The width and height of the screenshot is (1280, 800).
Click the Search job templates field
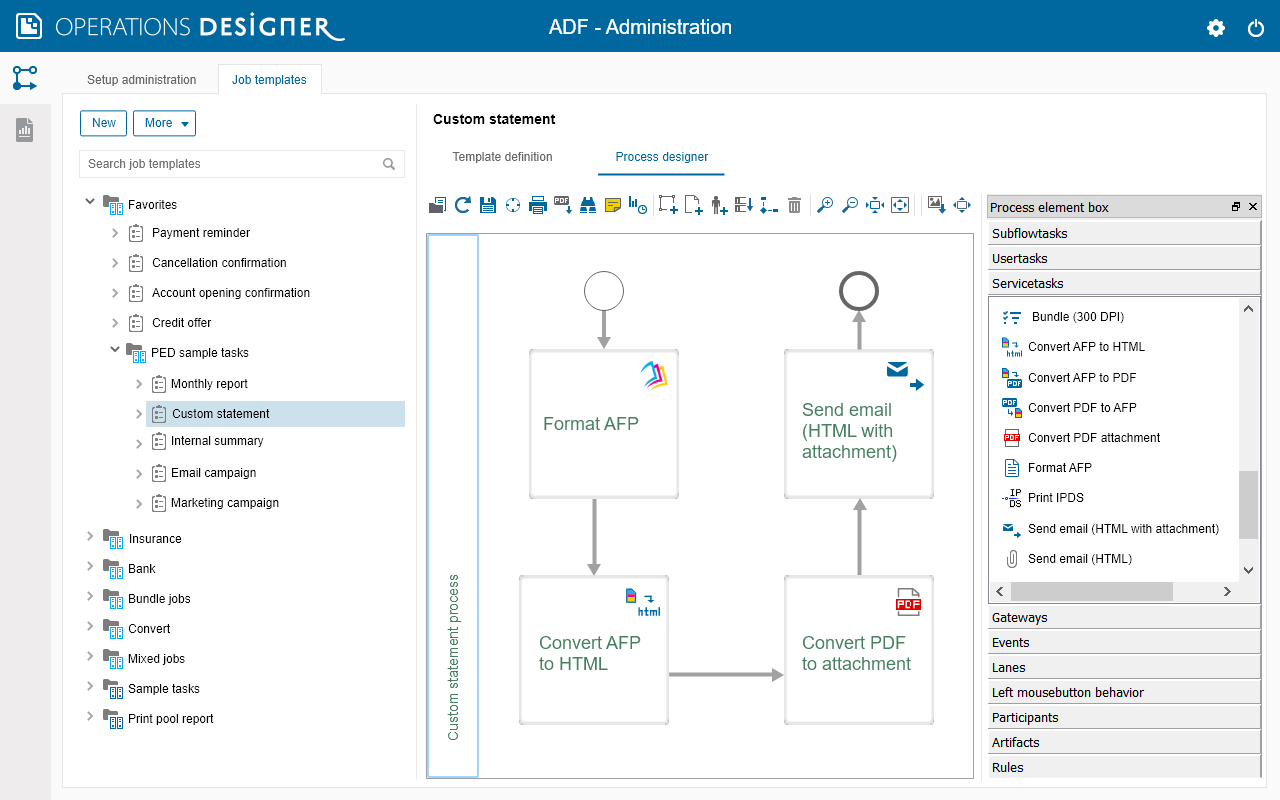tap(232, 164)
